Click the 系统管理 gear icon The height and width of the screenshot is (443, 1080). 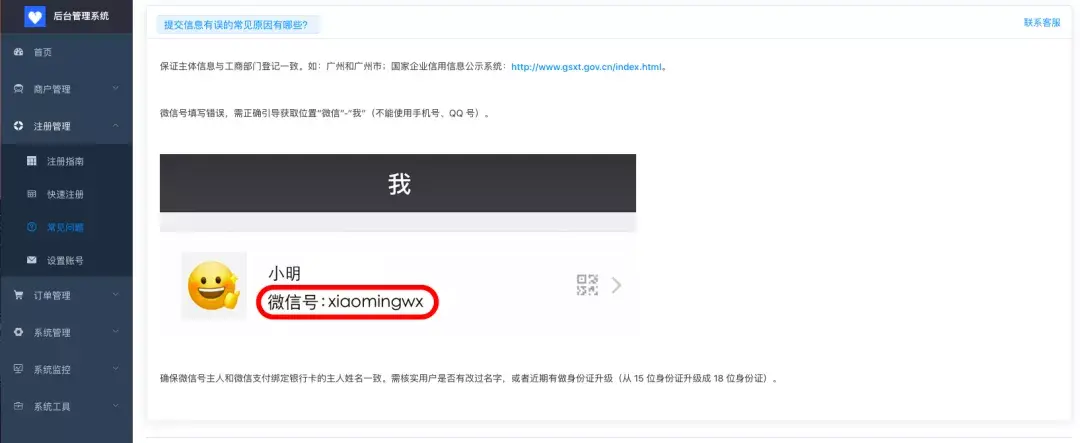click(x=19, y=332)
